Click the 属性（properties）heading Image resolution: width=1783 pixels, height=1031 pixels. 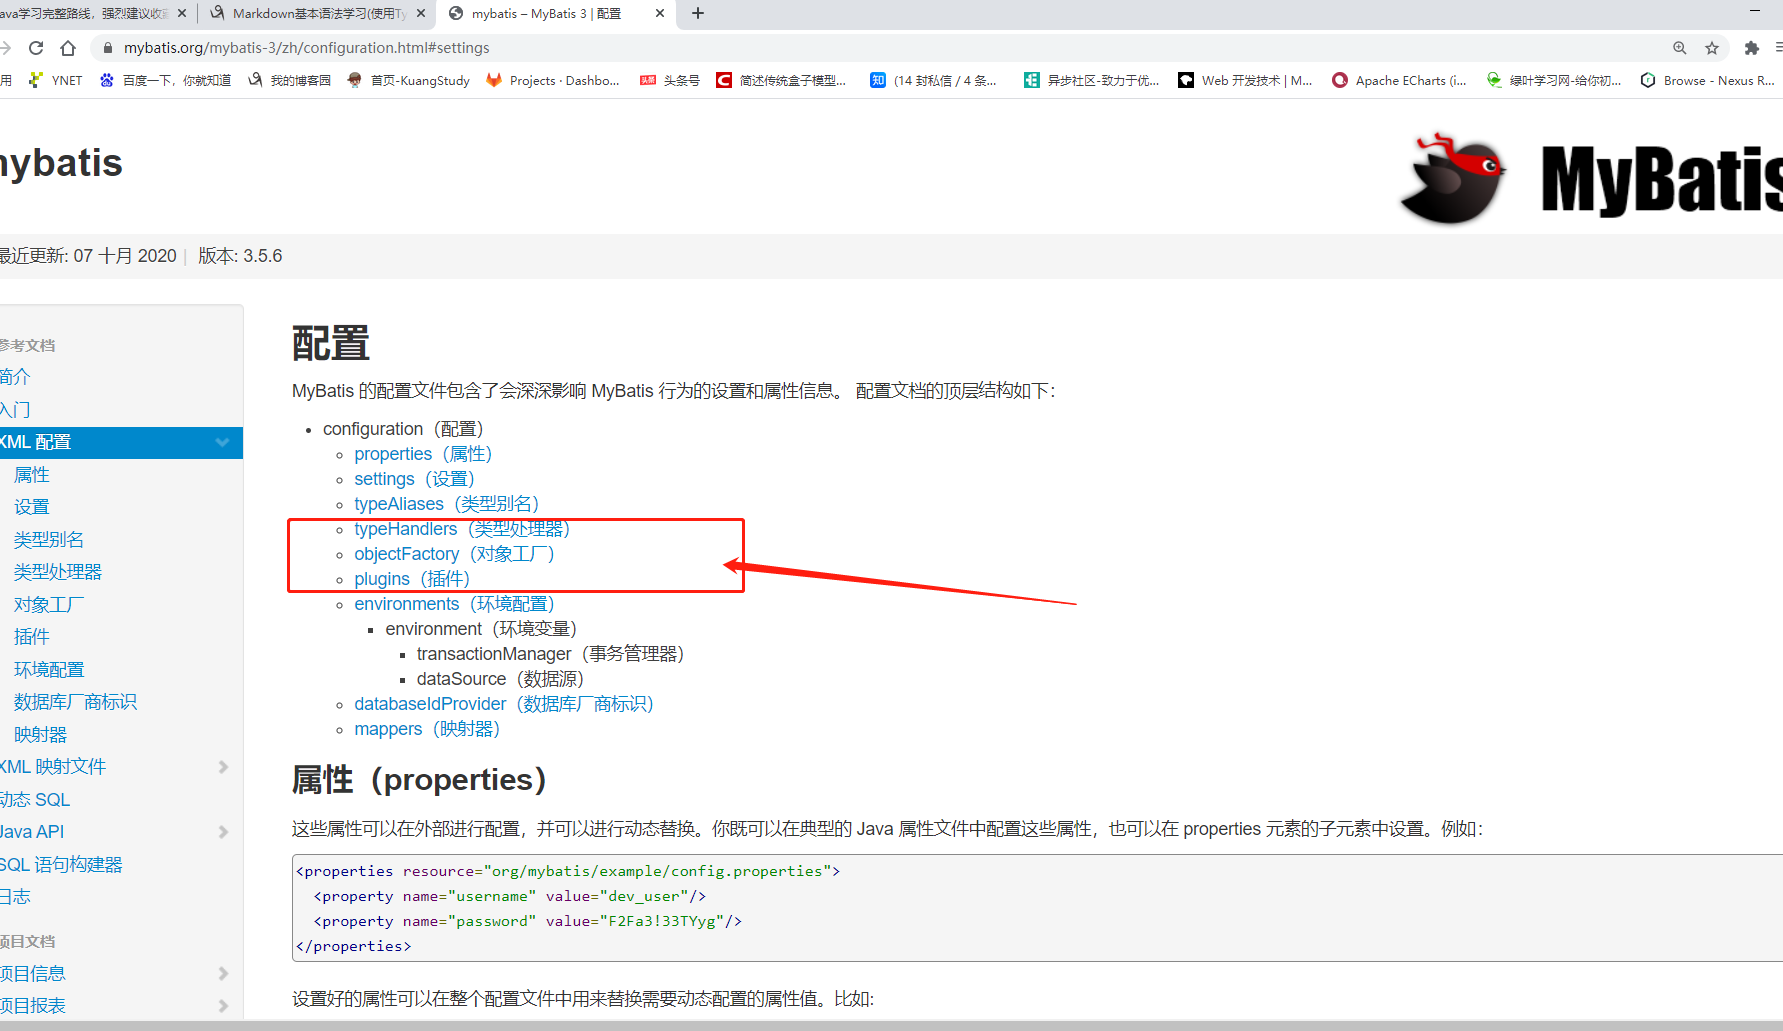click(x=419, y=780)
